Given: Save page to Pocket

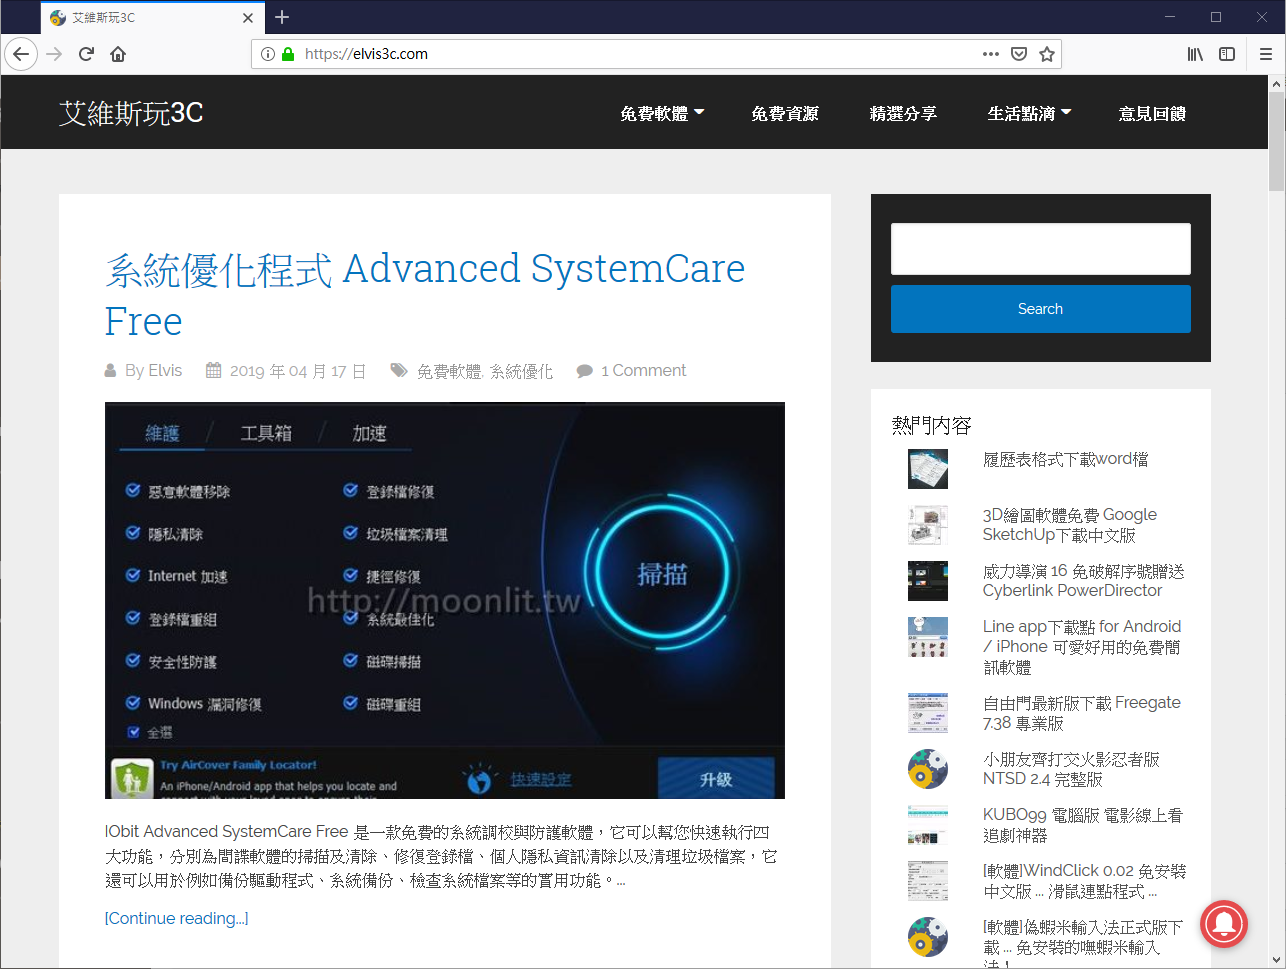Looking at the screenshot, I should click(x=1019, y=54).
